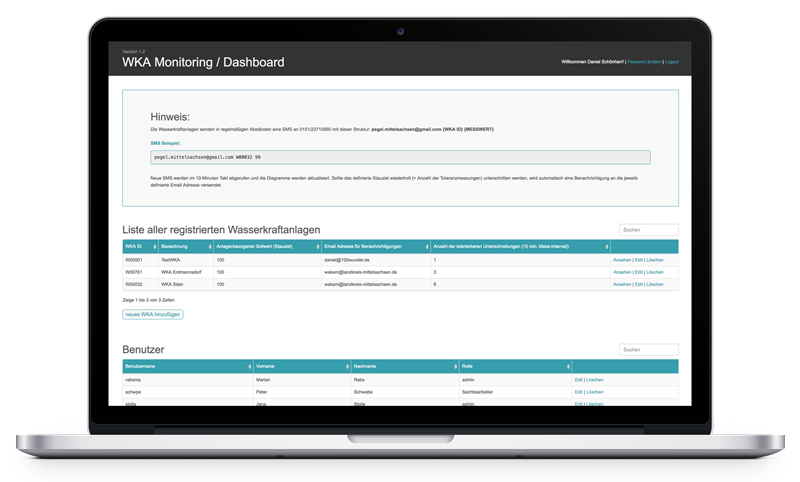
Task: Focus the WKA list search field
Action: (x=648, y=230)
